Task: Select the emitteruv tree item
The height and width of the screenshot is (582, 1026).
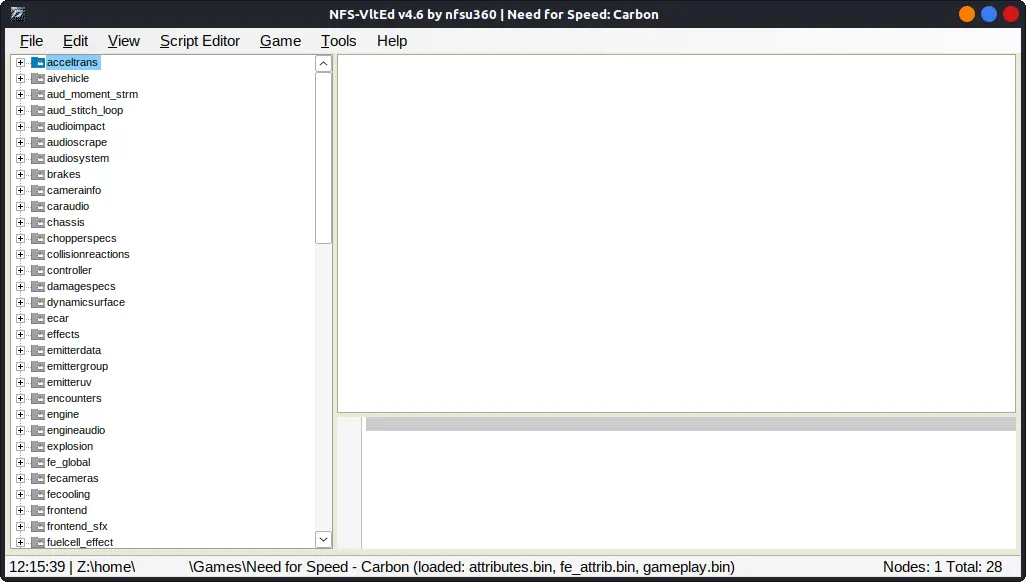Action: click(x=69, y=382)
